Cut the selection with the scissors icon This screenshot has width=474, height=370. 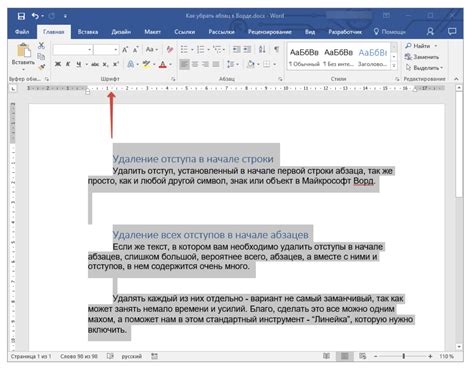[x=41, y=45]
